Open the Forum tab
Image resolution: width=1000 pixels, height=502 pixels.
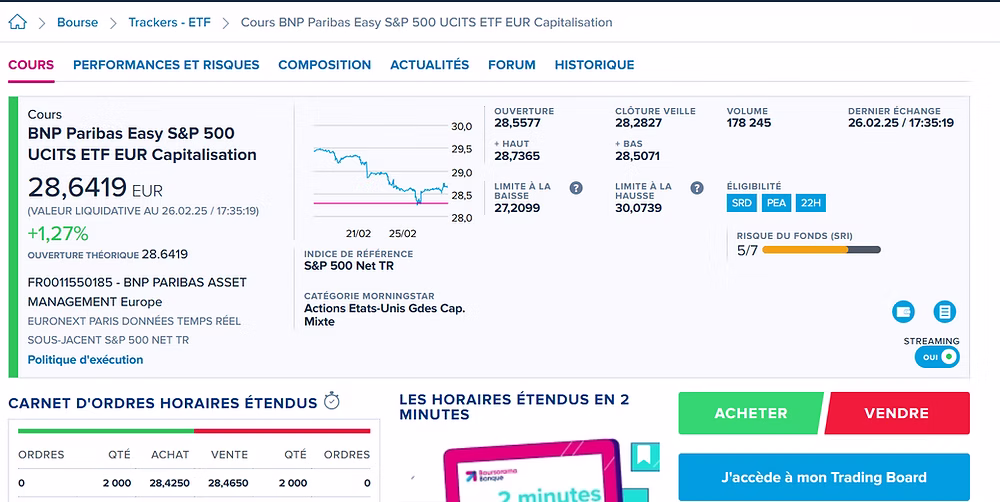(511, 65)
